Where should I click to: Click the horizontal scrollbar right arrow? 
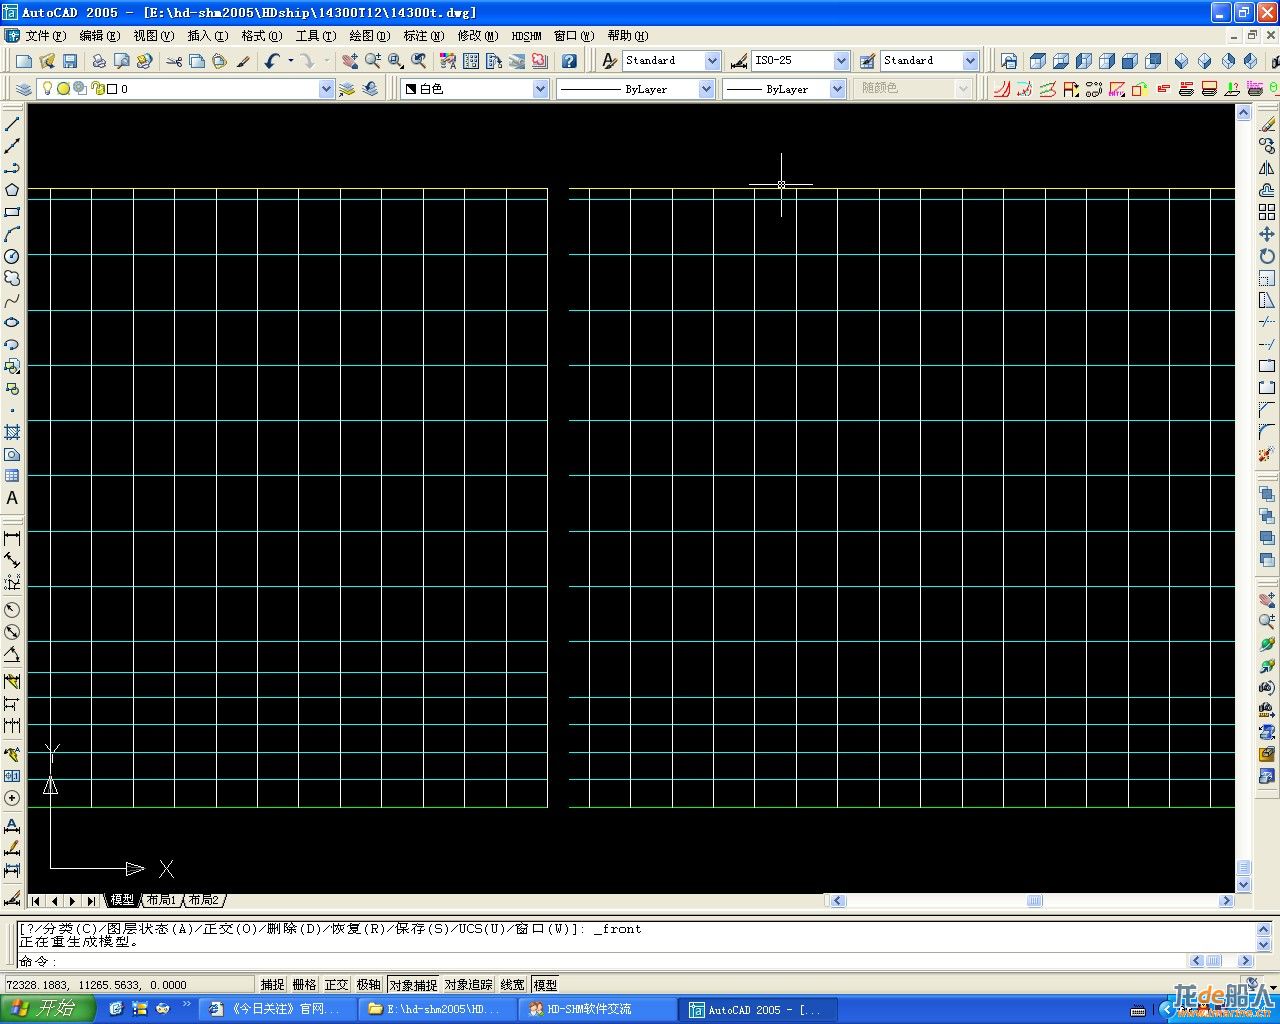point(1227,901)
